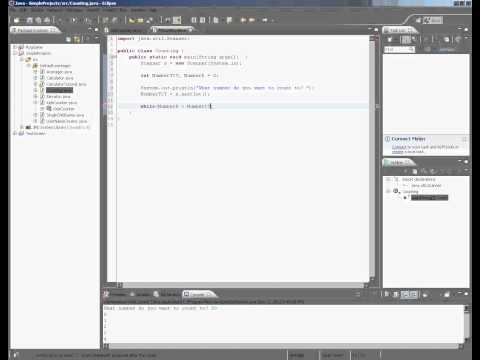
Task: Select the highlighted Counting.java file
Action: pos(59,90)
